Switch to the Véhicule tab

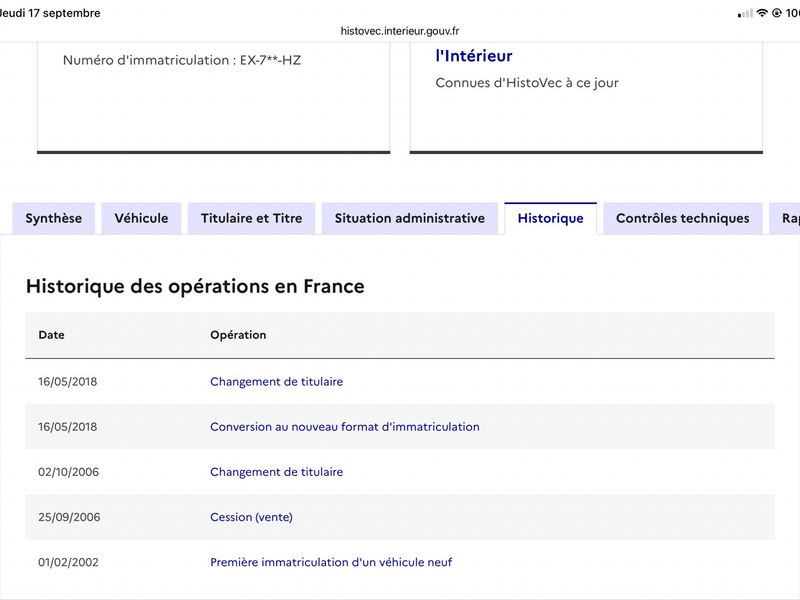[x=141, y=218]
